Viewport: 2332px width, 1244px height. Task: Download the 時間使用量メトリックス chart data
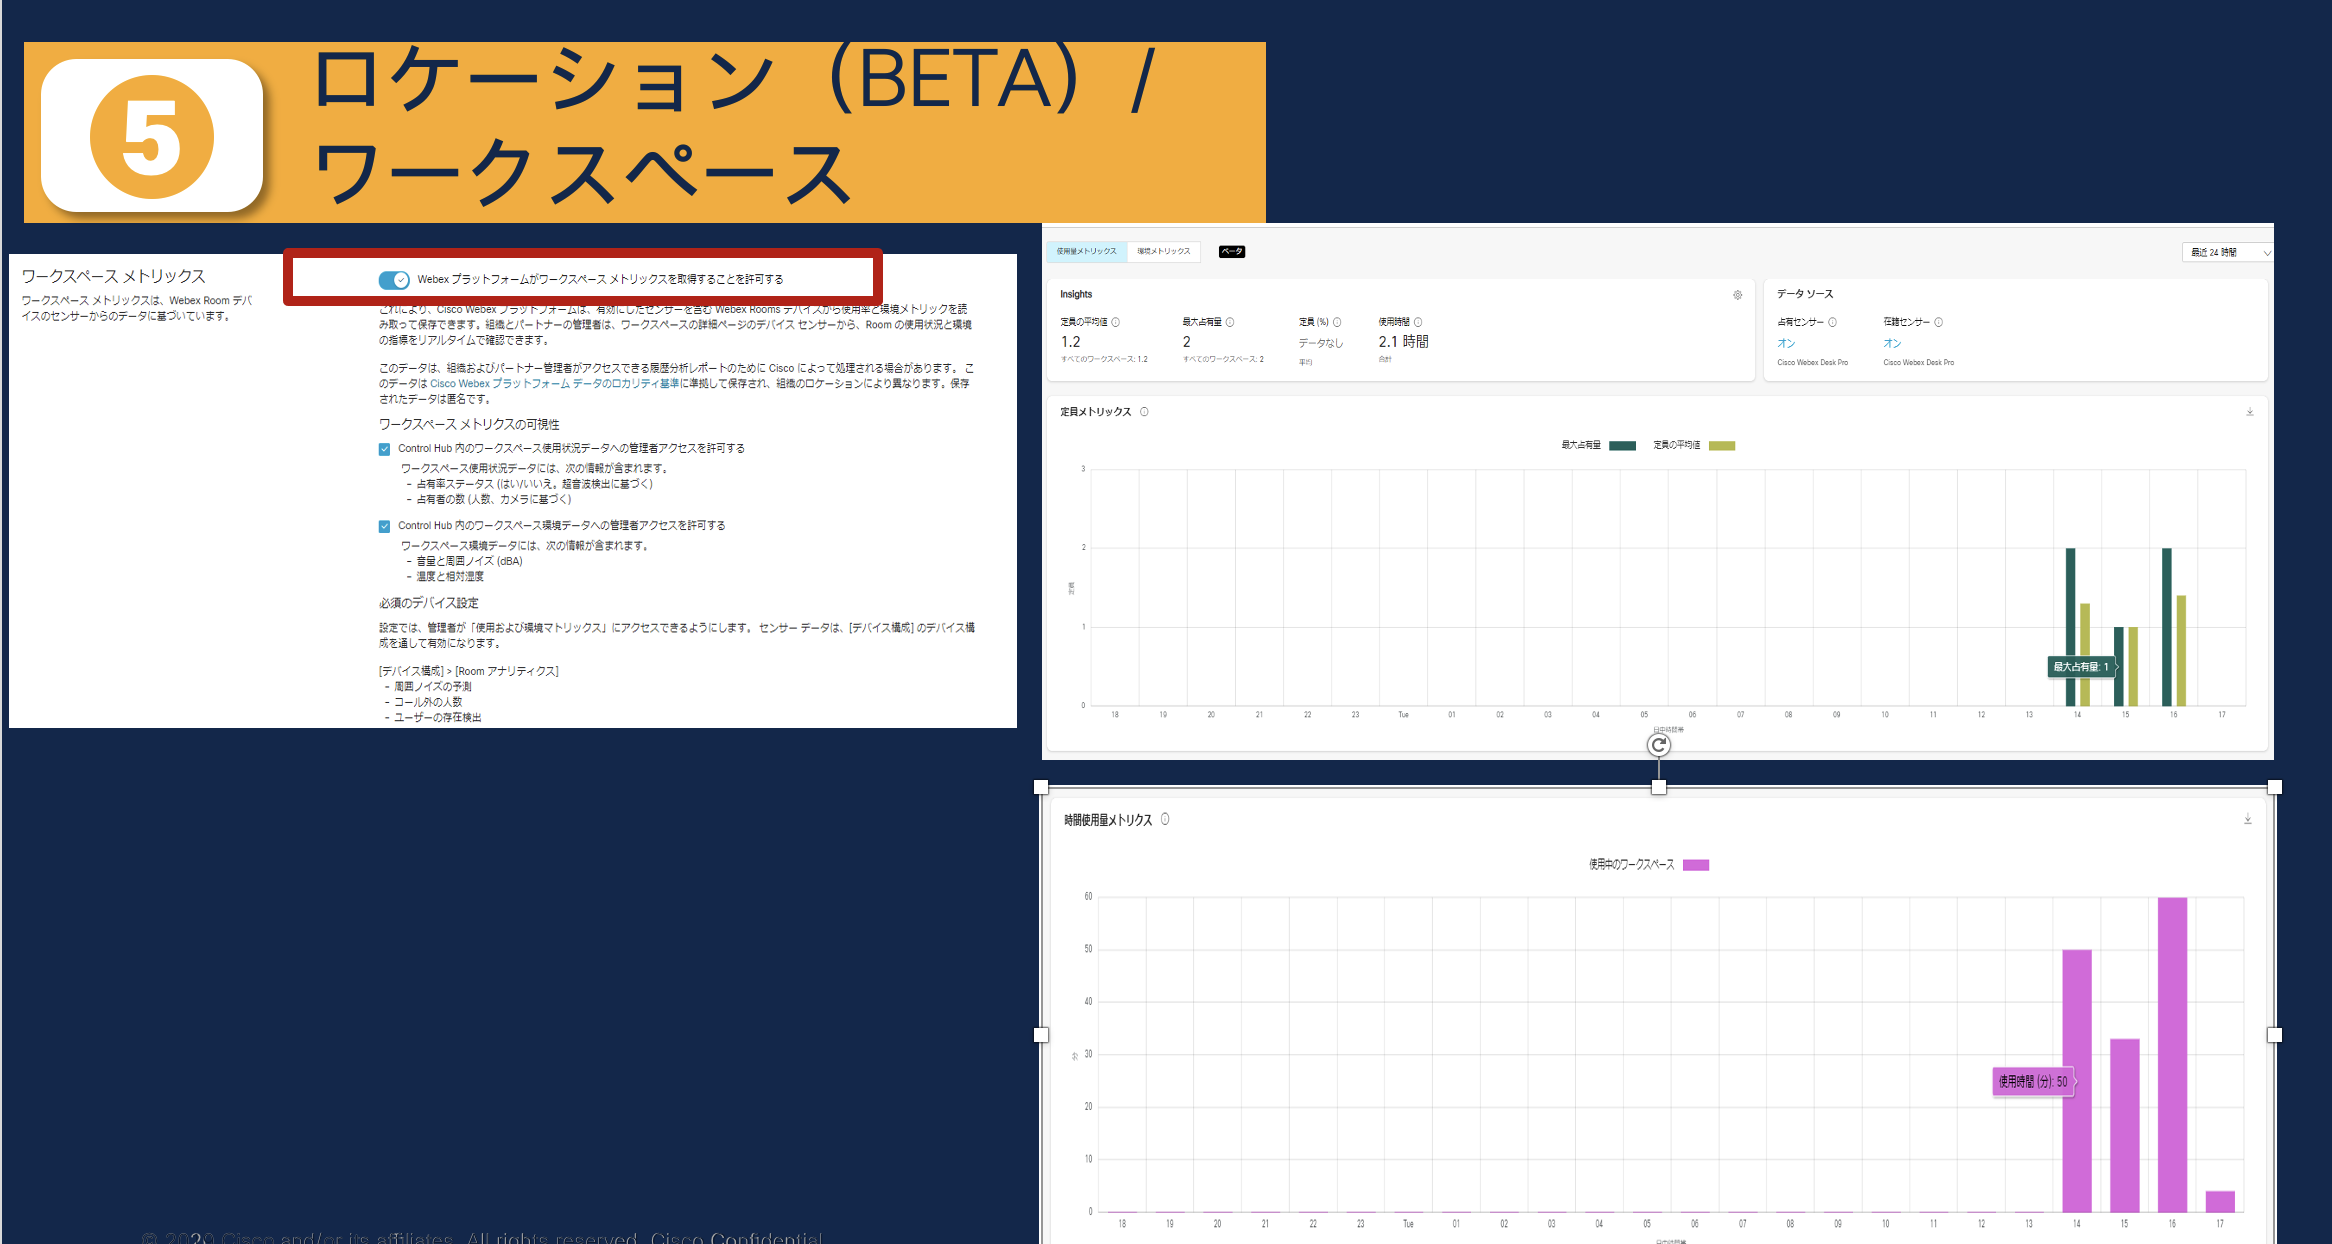[x=2250, y=818]
